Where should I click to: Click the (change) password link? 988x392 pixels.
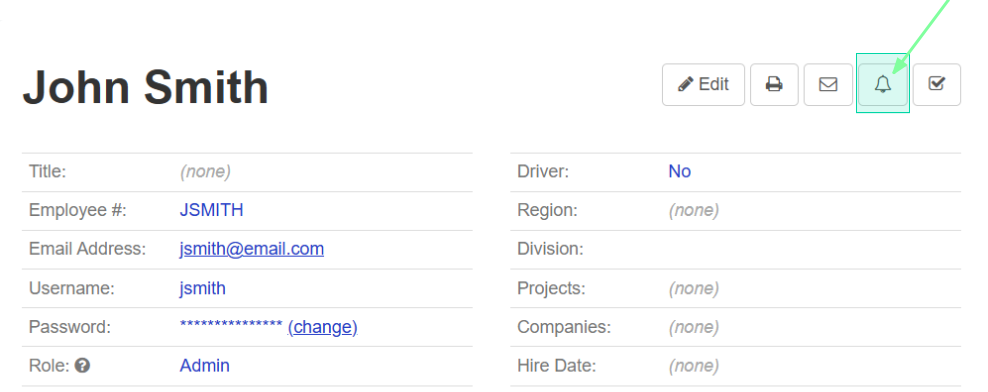pyautogui.click(x=323, y=327)
